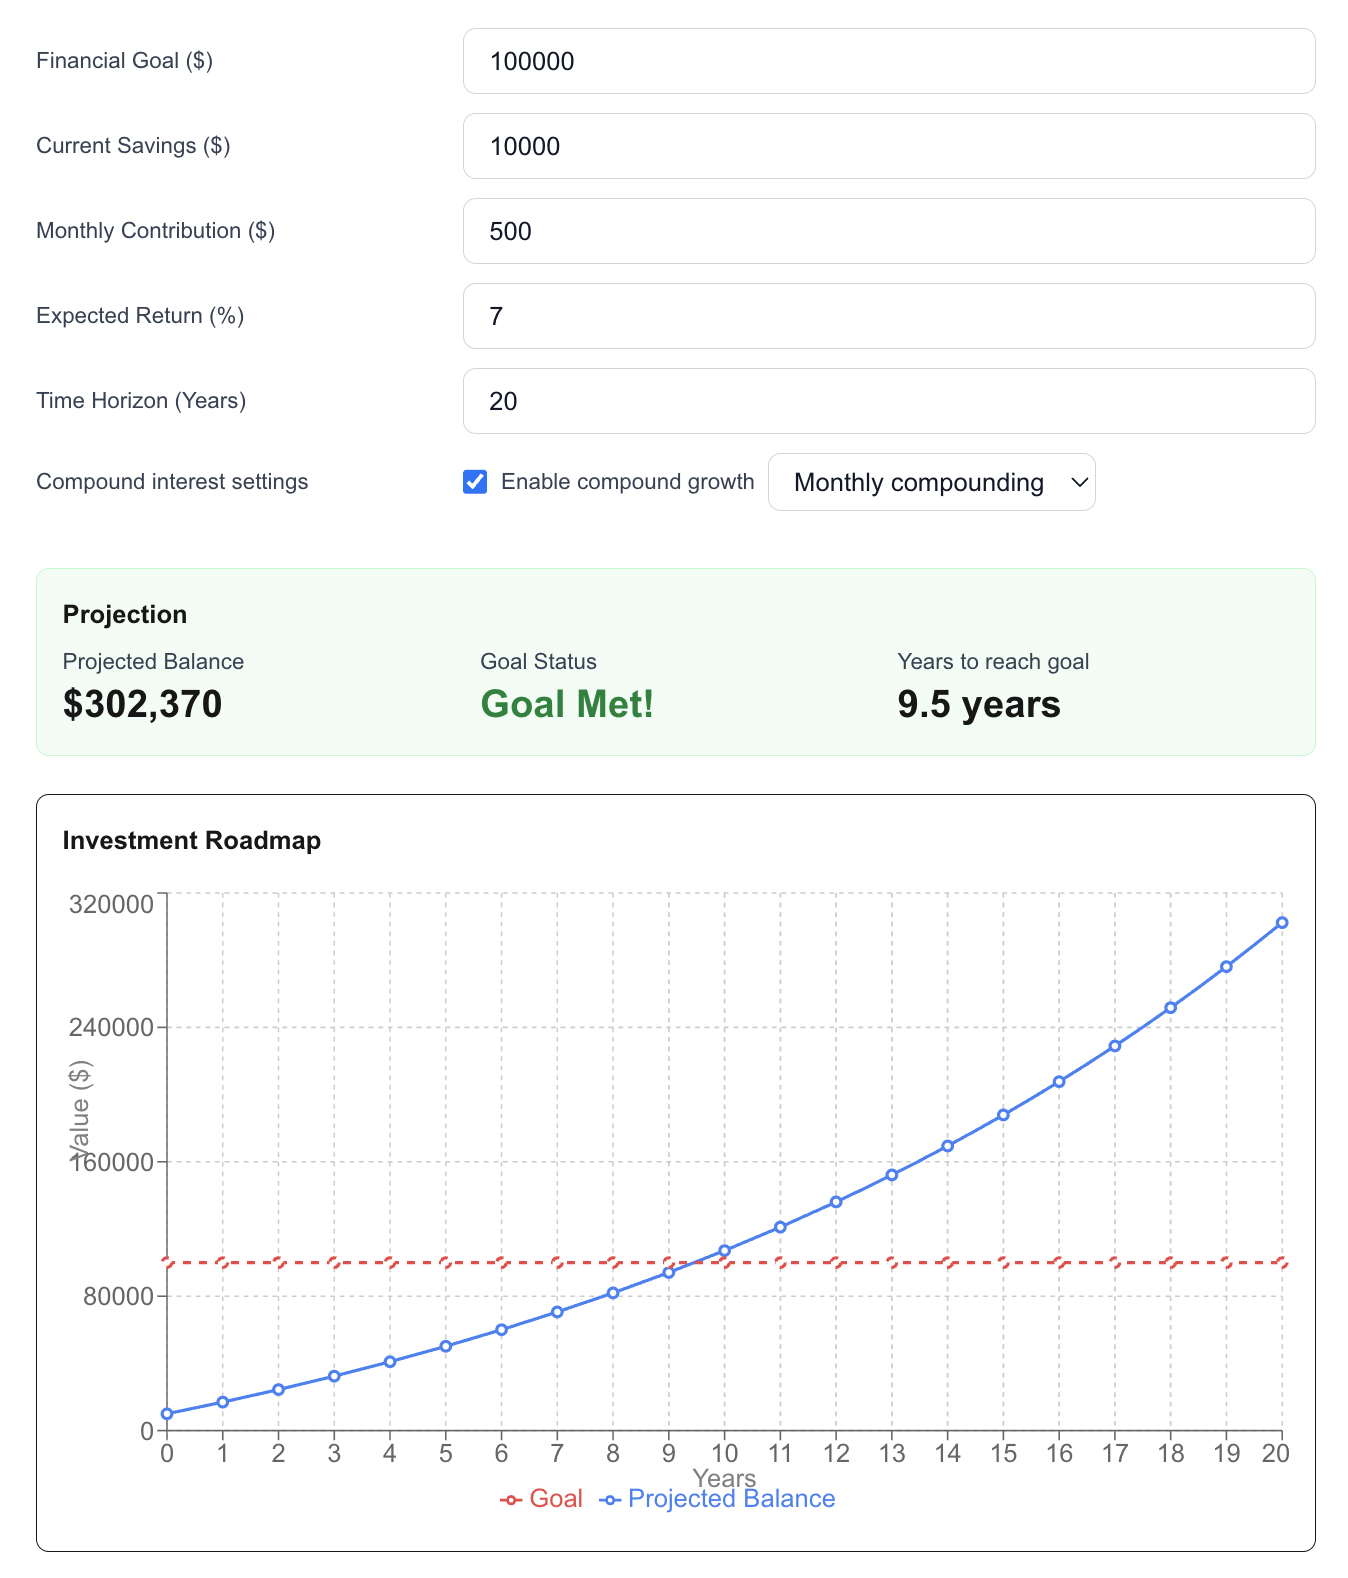Screen dimensions: 1348x1578
Task: Click the Time Horizon years field
Action: pyautogui.click(x=888, y=401)
